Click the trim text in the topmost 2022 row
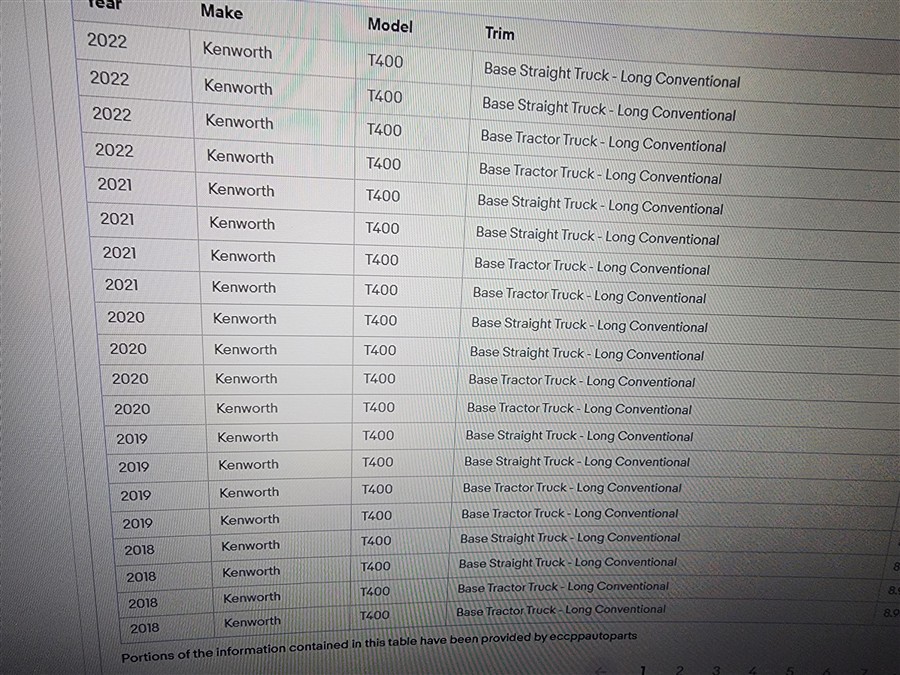 [612, 75]
